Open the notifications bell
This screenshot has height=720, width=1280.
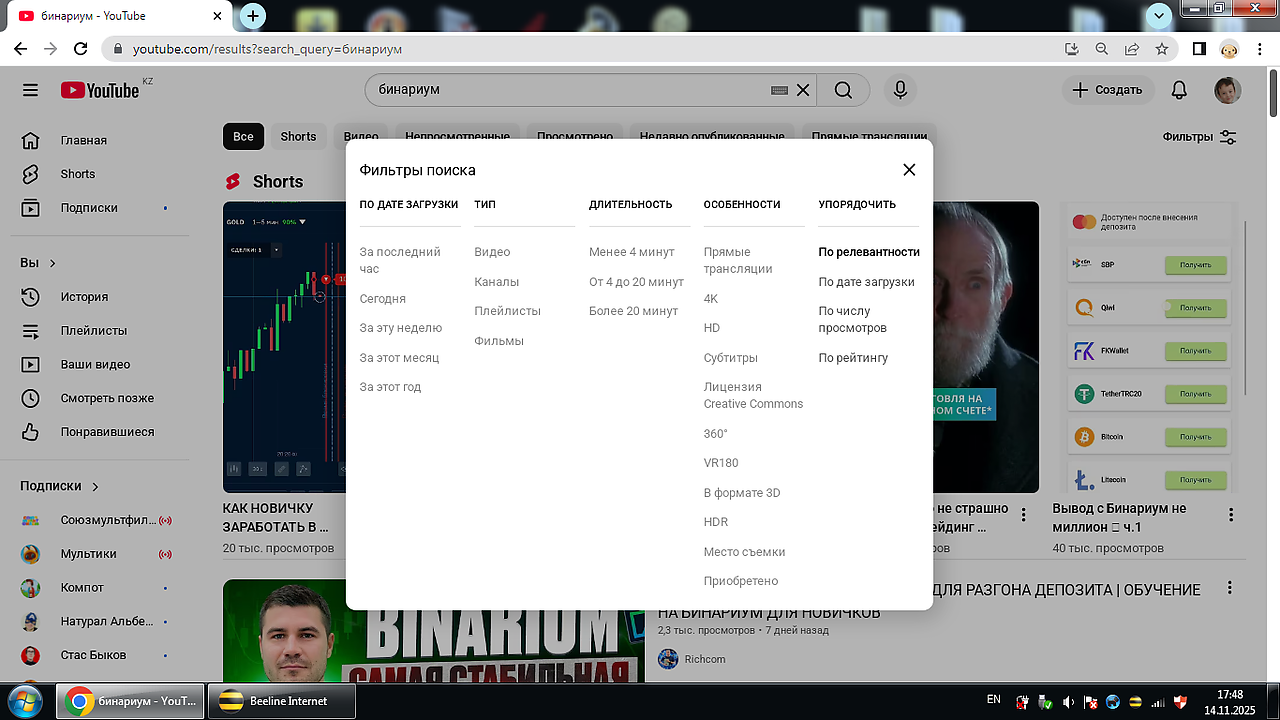[x=1179, y=90]
